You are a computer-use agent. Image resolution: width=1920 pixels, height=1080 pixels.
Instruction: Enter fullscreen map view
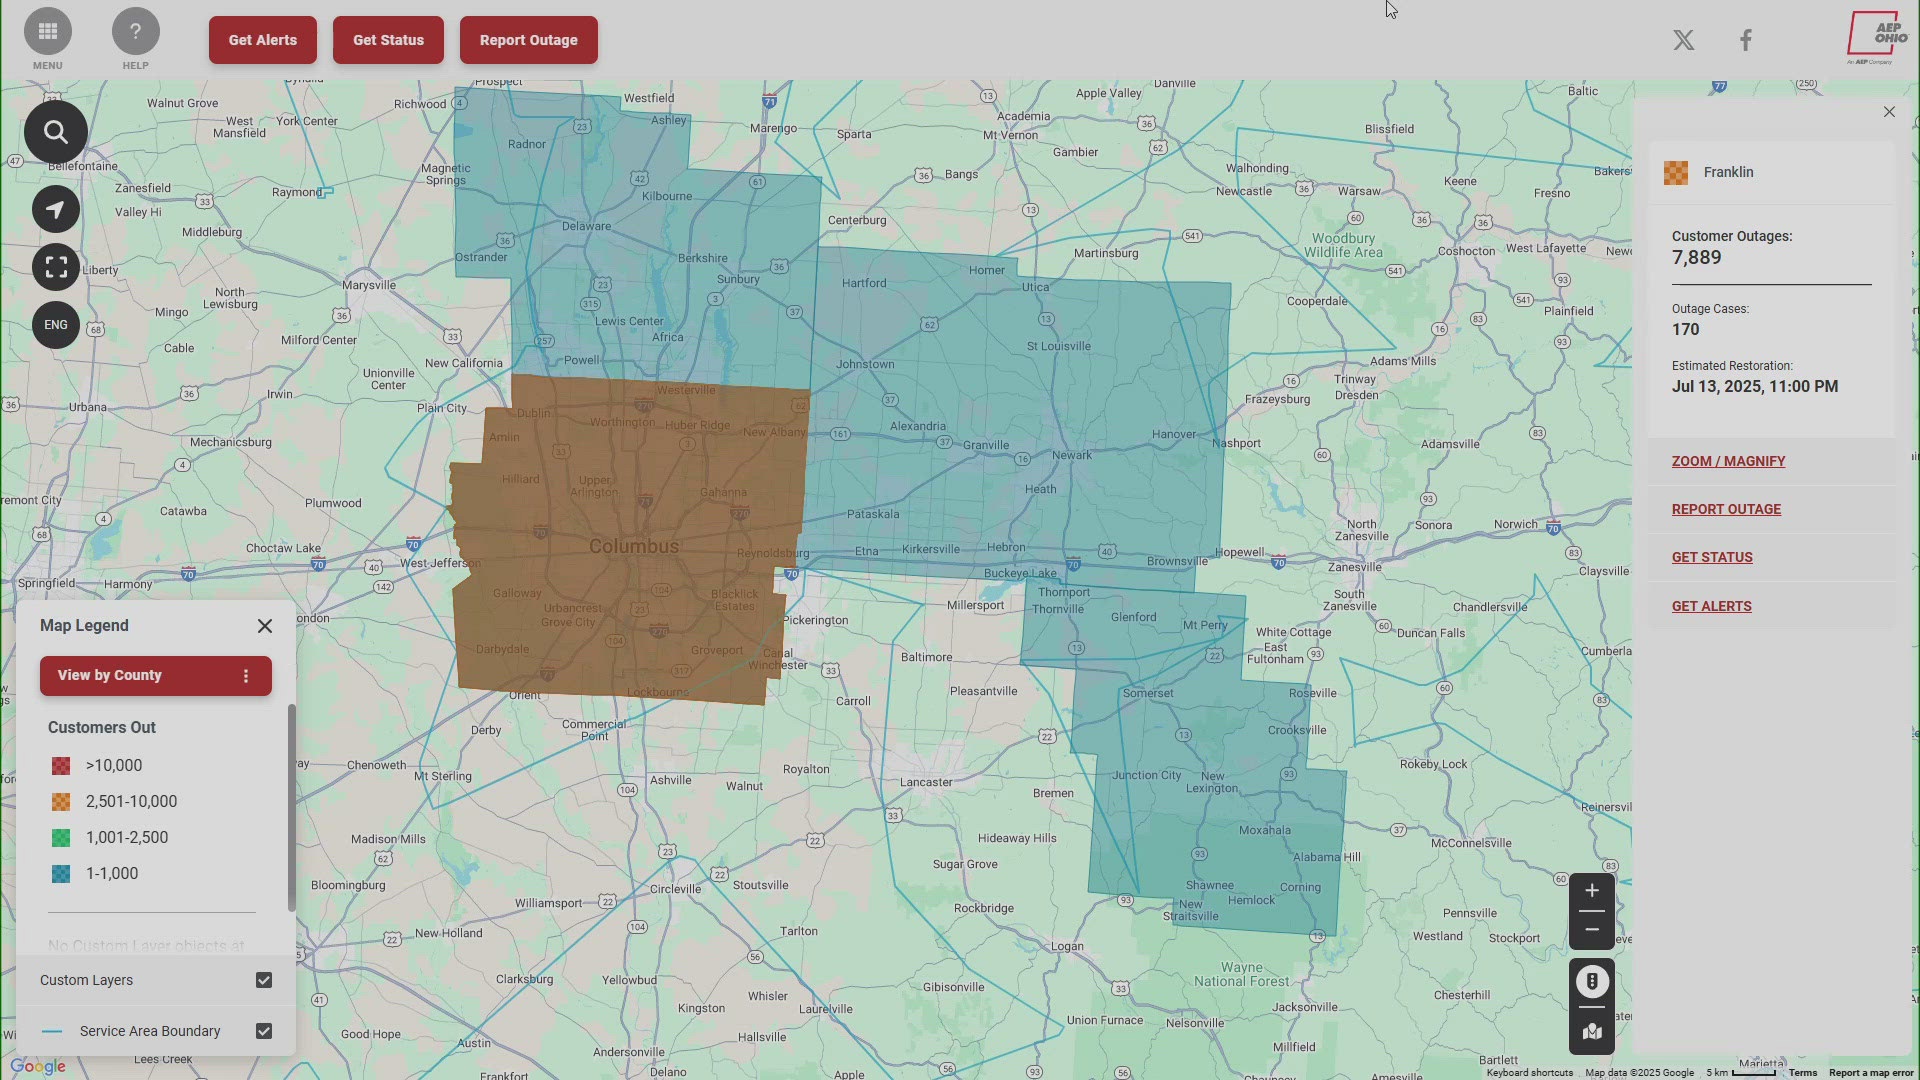click(x=56, y=267)
